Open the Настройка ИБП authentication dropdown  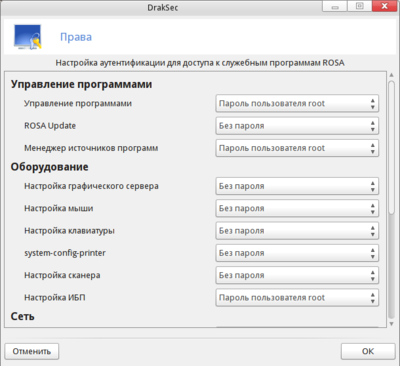297,298
